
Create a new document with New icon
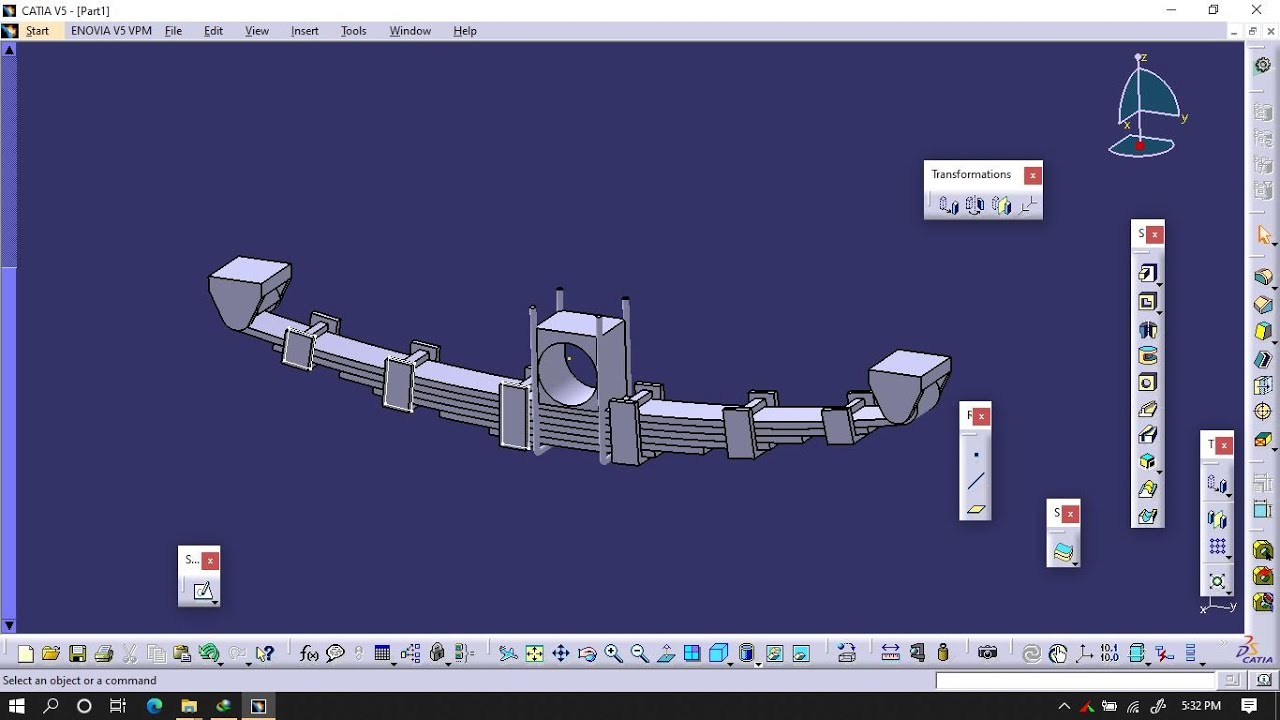[26, 654]
